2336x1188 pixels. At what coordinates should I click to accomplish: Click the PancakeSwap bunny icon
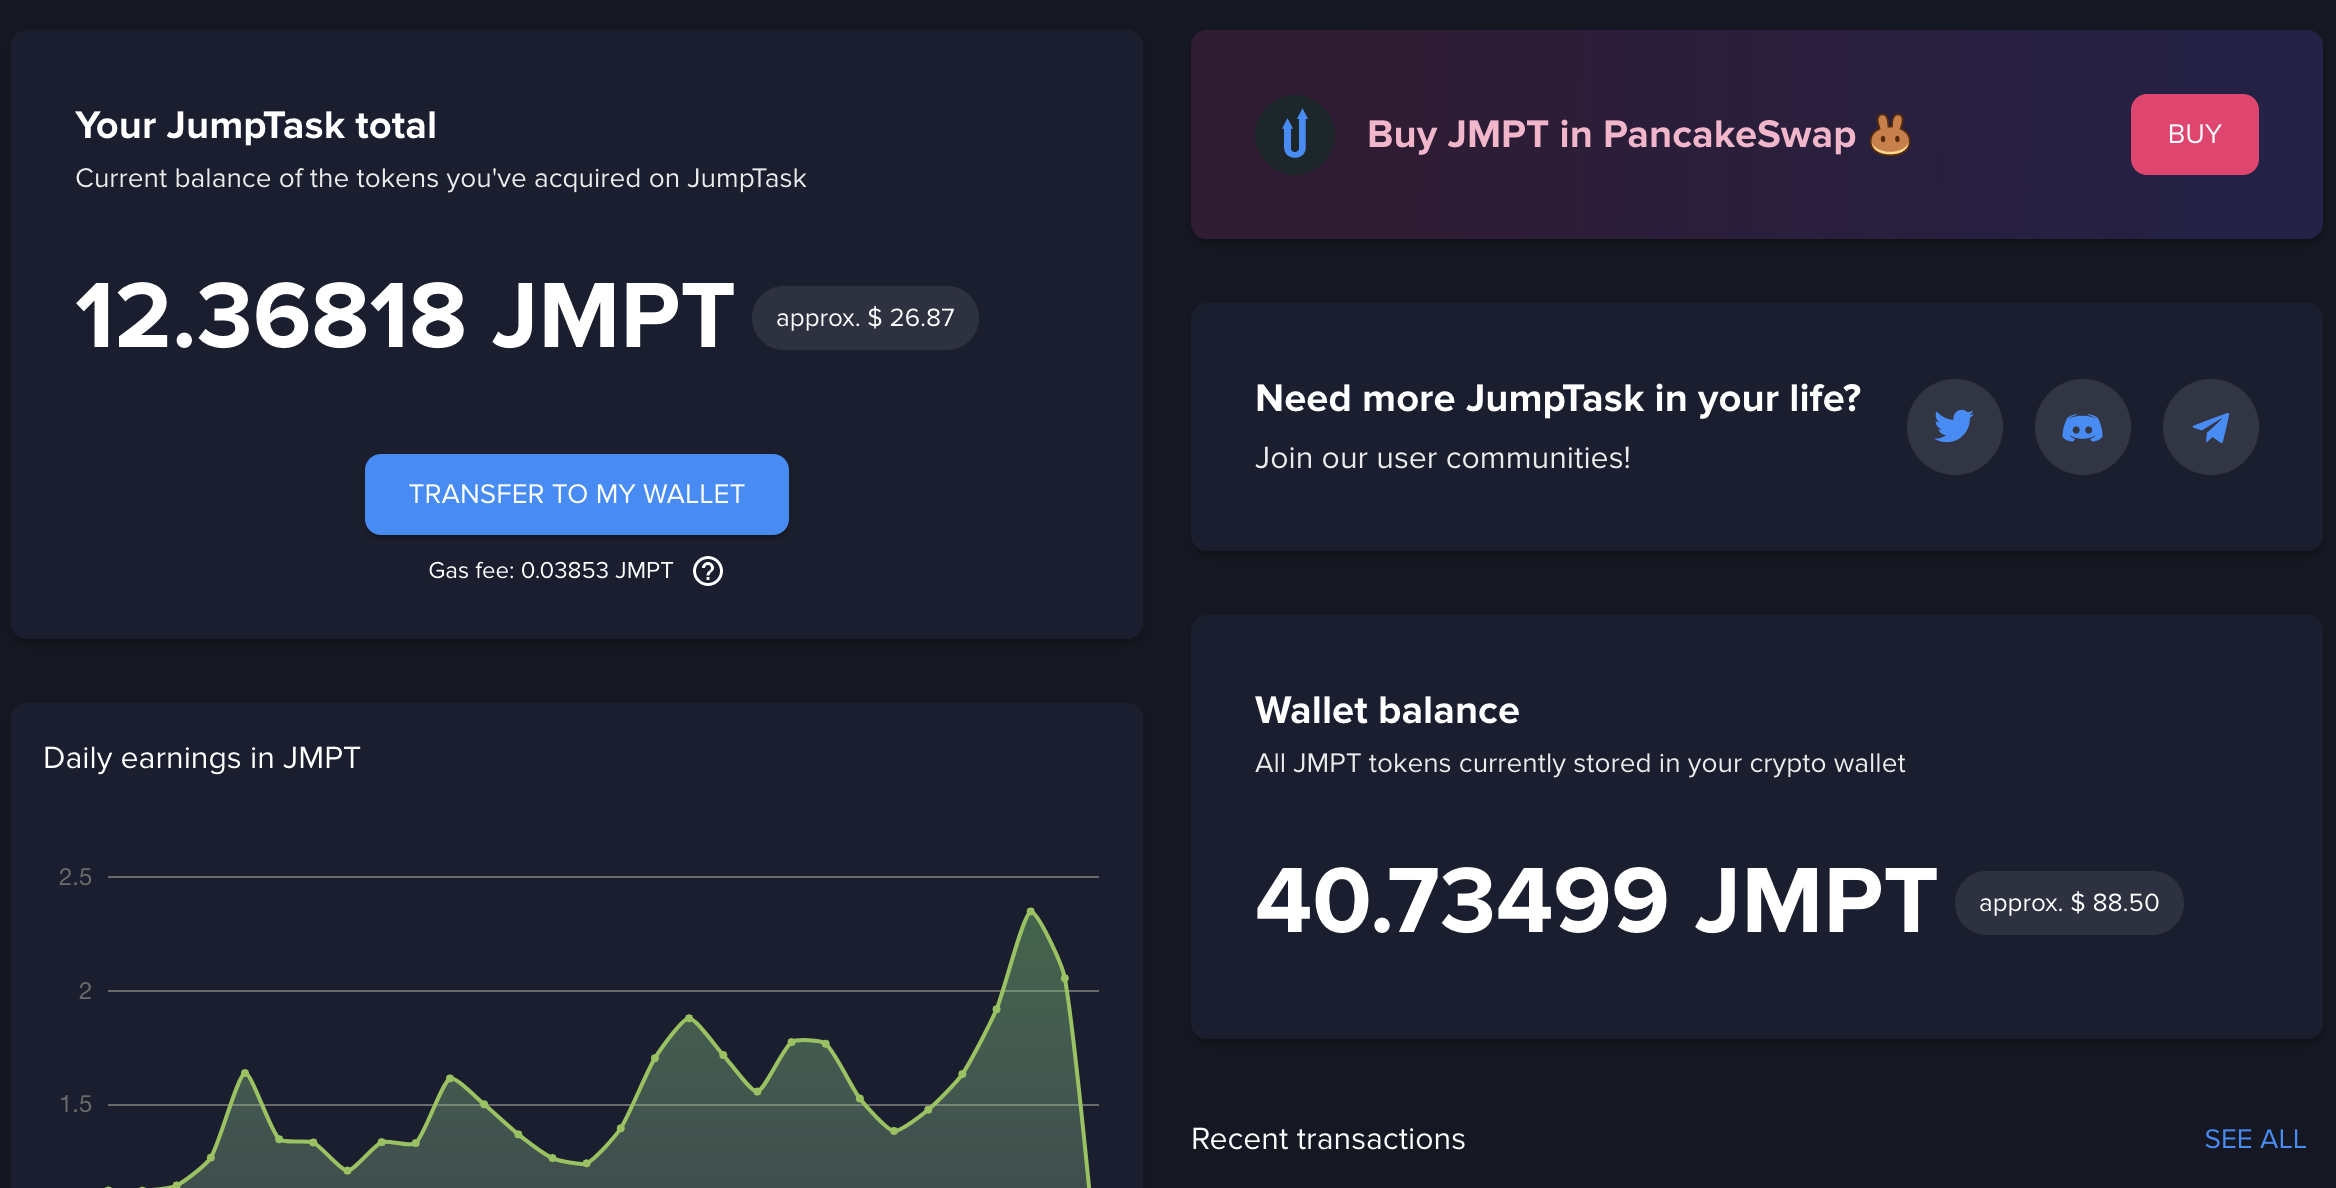[x=1890, y=135]
